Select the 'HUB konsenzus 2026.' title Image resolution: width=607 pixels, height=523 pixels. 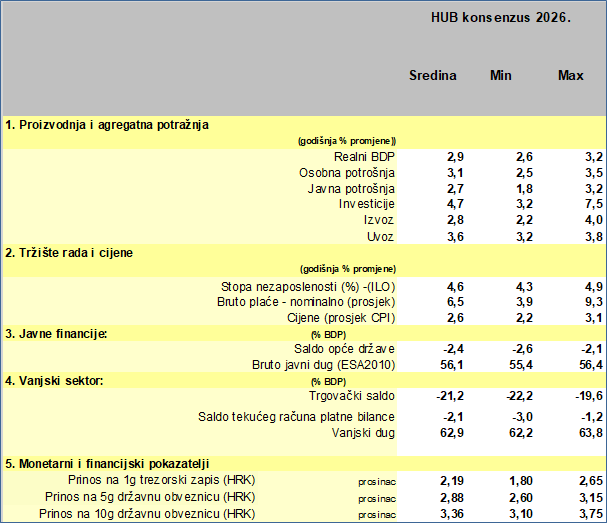point(501,17)
